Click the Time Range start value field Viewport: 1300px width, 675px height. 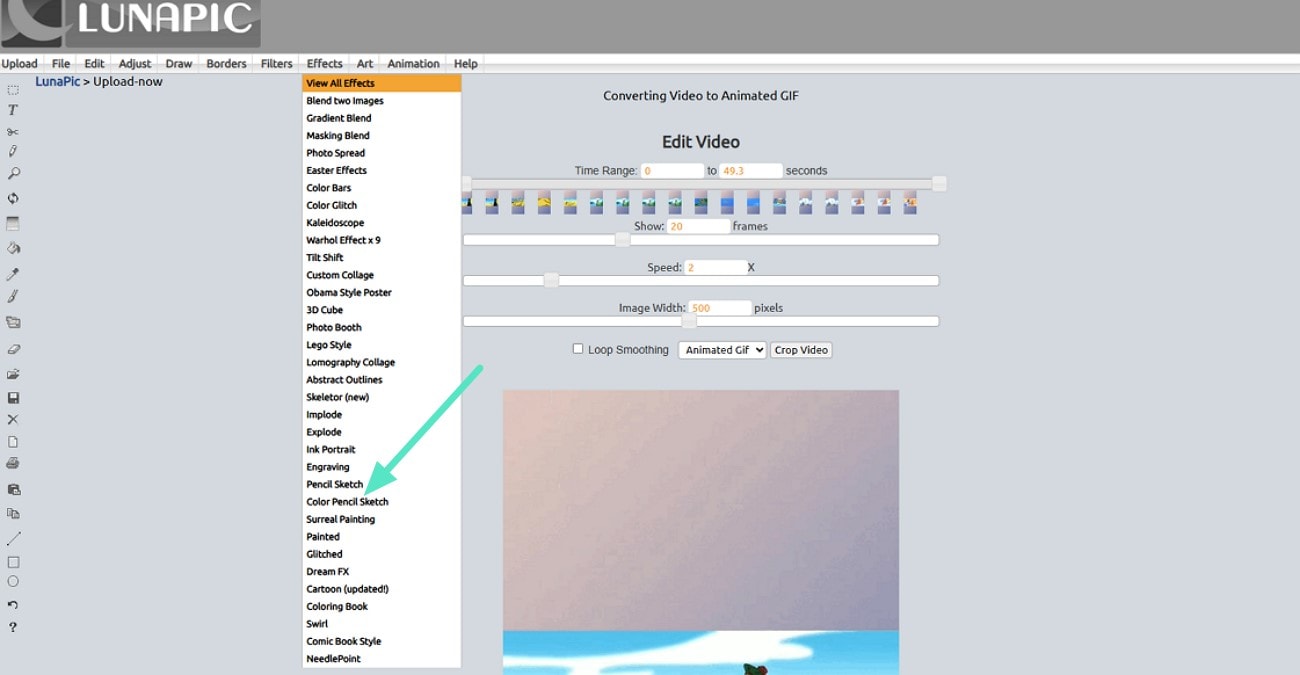click(672, 171)
